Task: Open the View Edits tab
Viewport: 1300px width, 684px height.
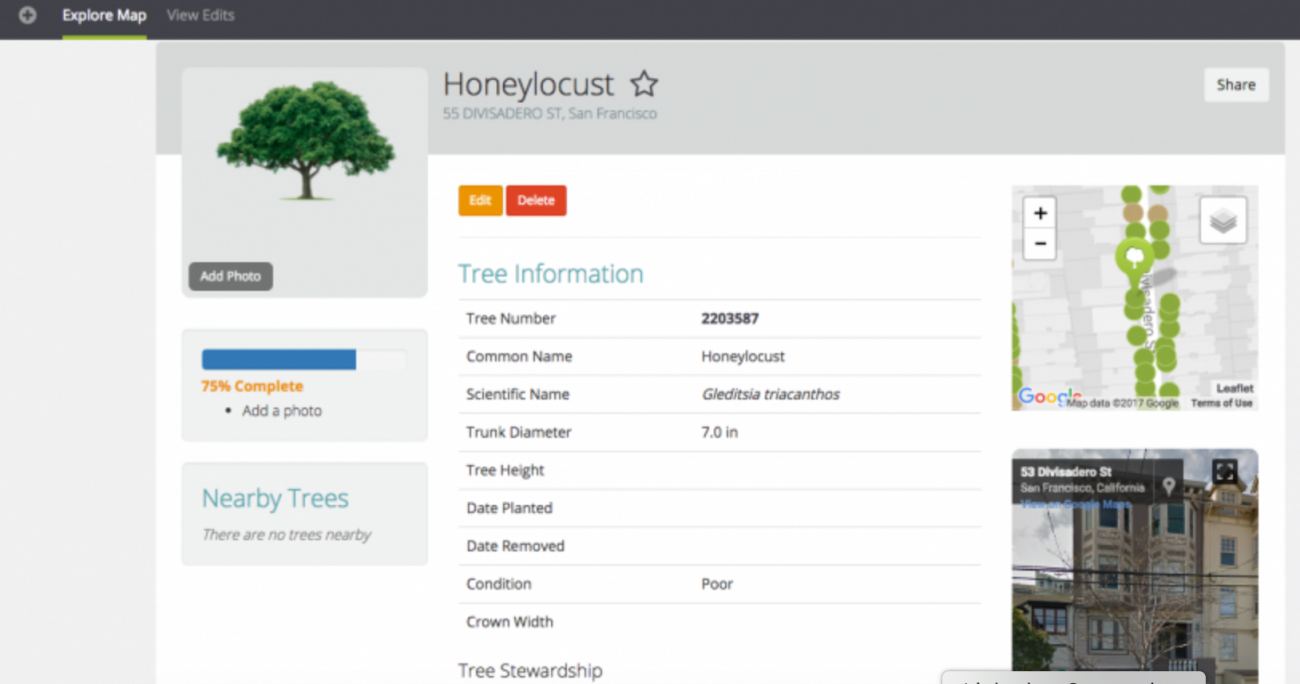Action: click(201, 16)
